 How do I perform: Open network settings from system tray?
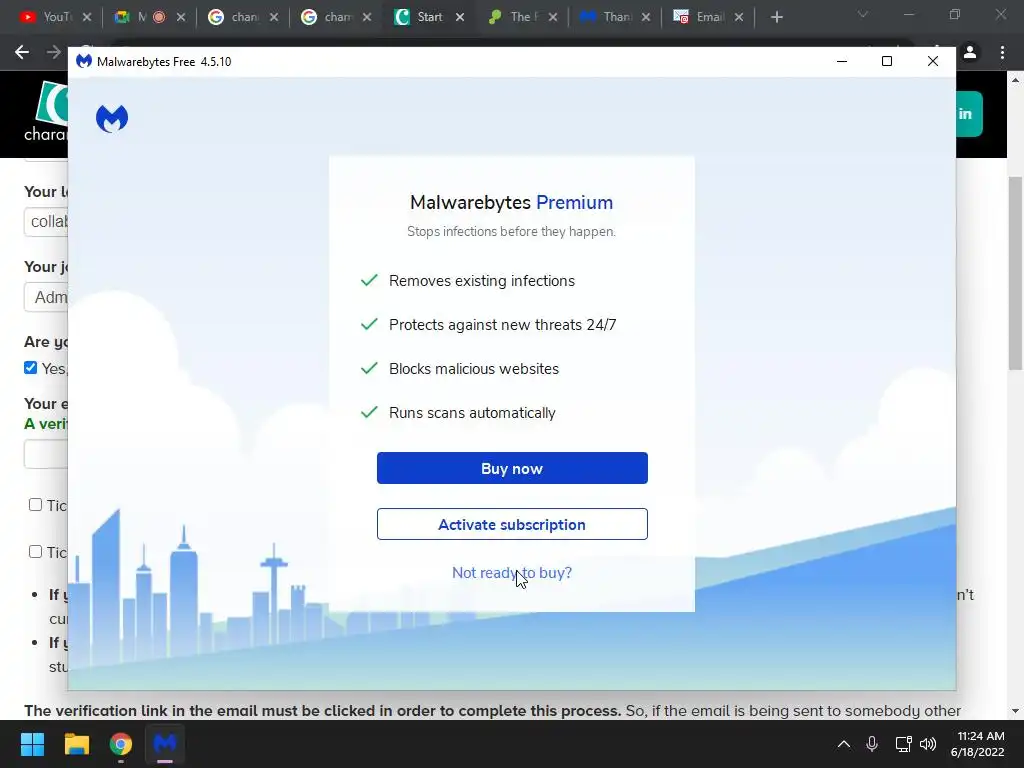click(x=903, y=744)
